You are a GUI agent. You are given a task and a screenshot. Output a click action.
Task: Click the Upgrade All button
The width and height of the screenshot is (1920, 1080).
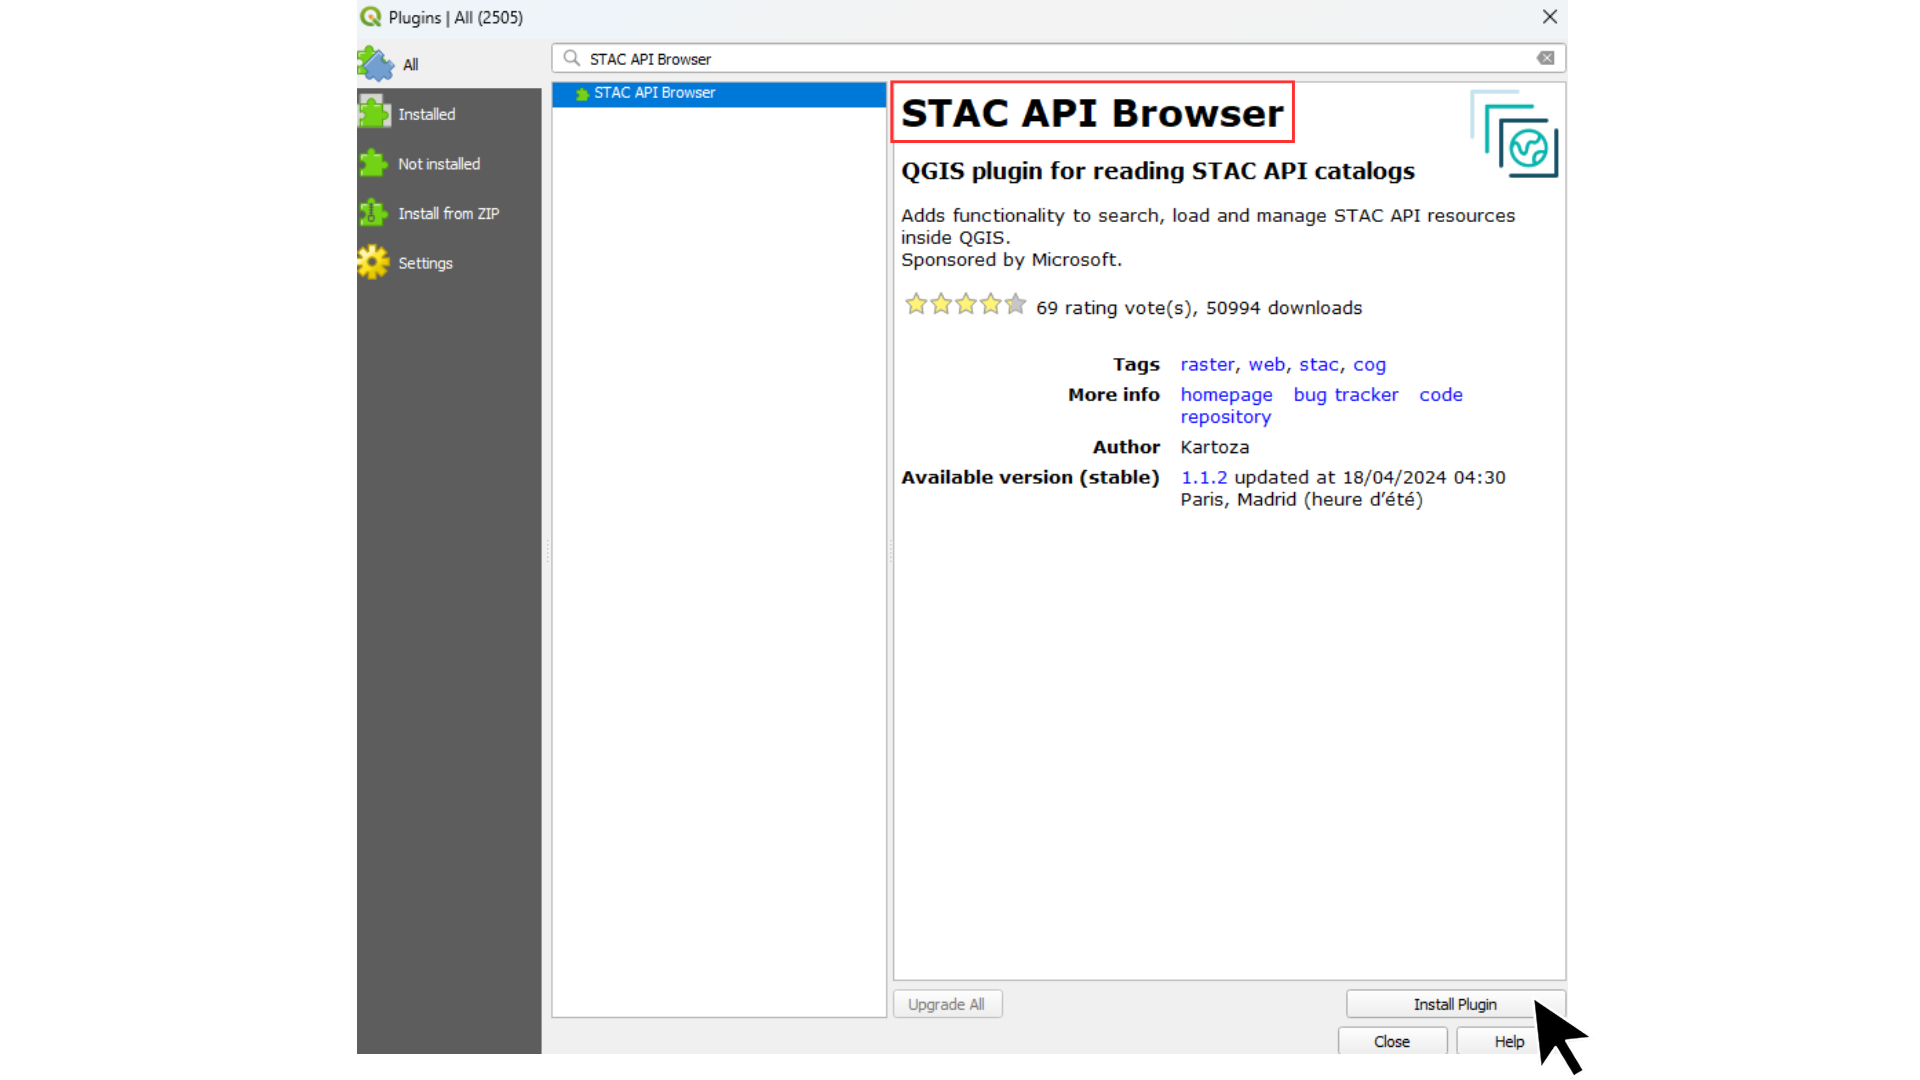tap(947, 1004)
